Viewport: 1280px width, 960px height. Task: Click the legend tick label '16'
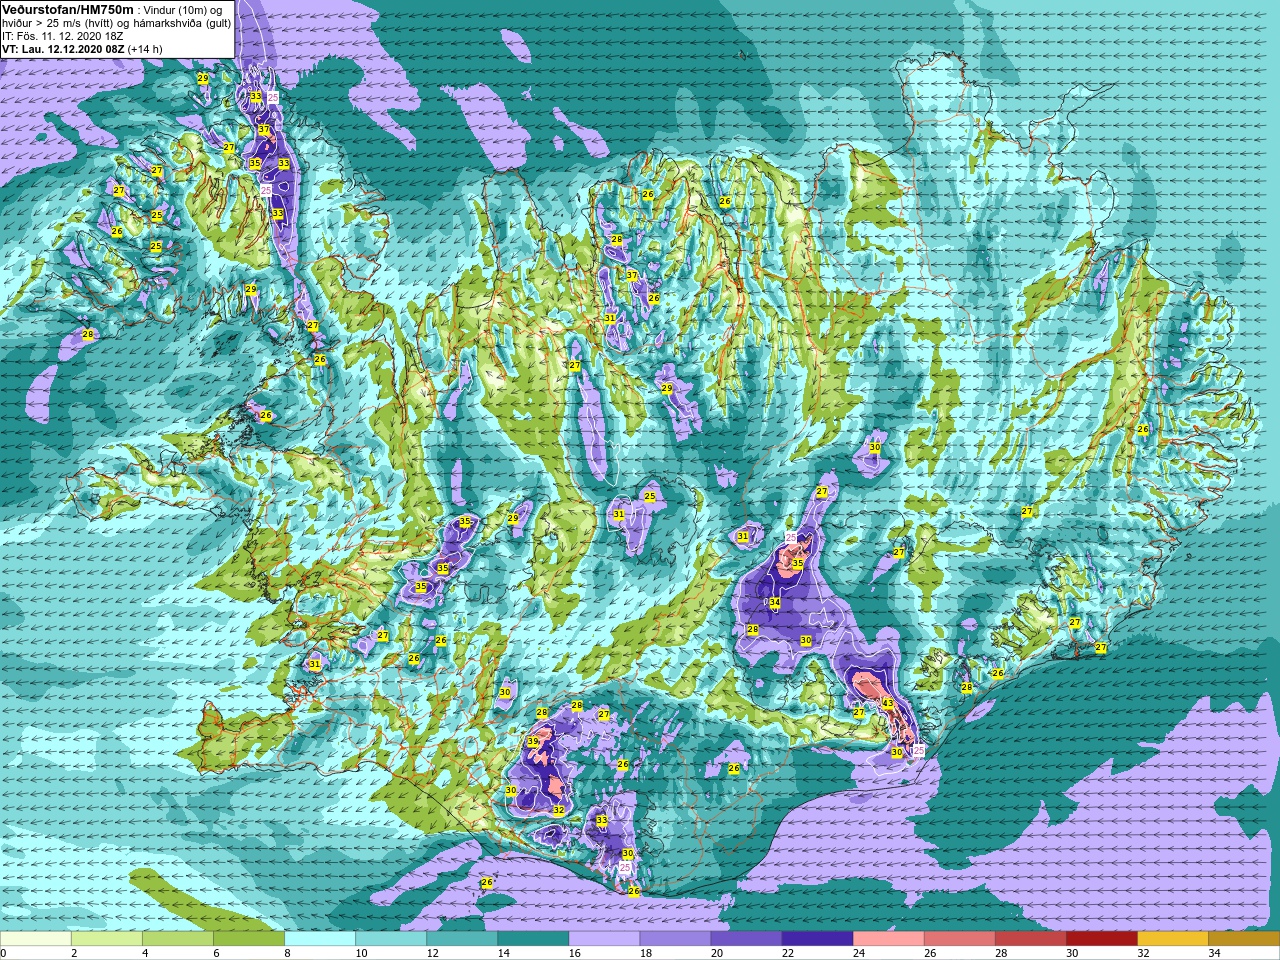click(574, 953)
